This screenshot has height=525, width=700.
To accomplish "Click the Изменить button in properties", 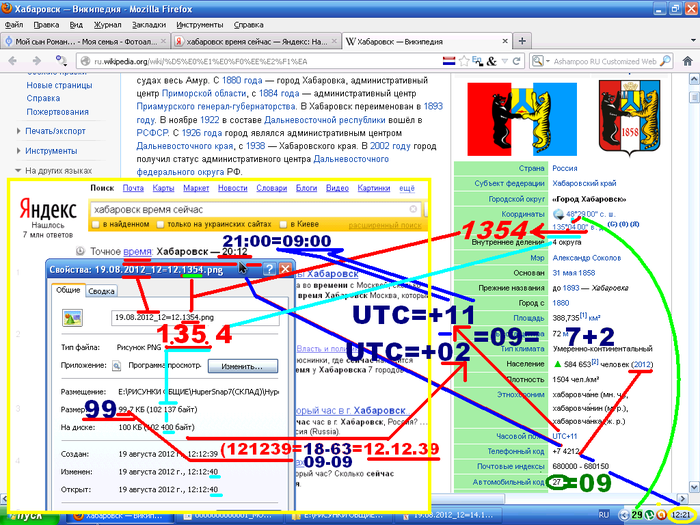I will coord(243,367).
